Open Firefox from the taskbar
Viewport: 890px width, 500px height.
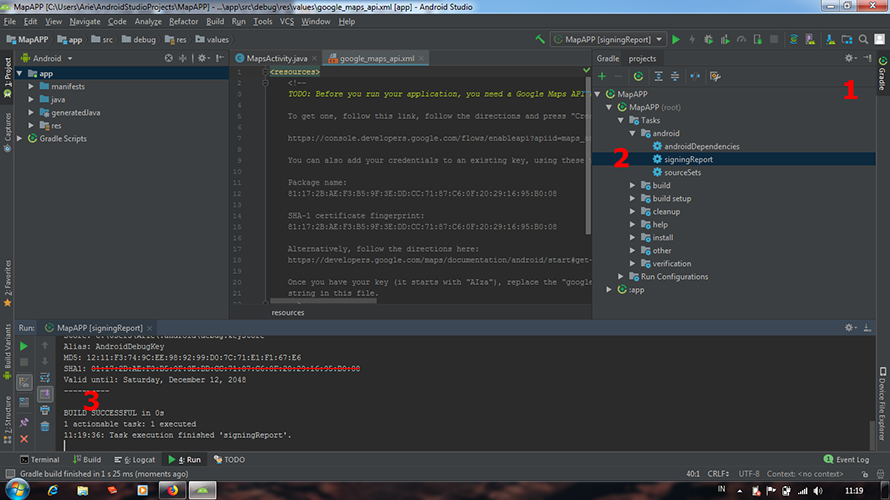(173, 490)
